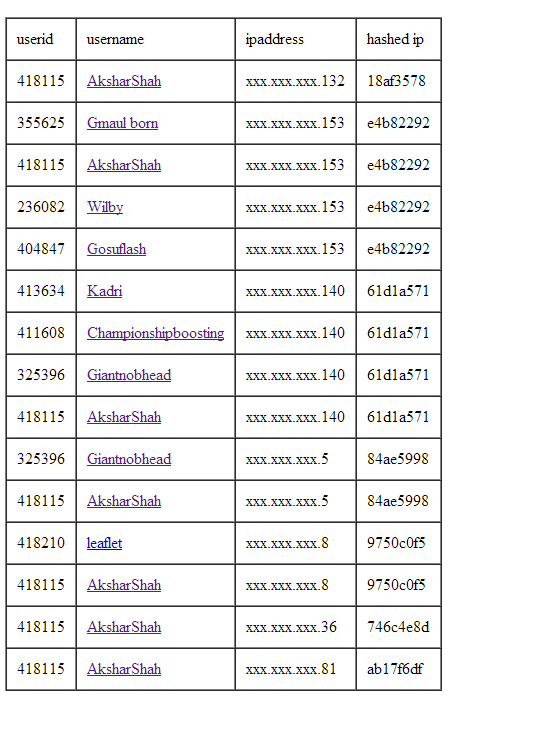This screenshot has width=560, height=746.
Task: Open AksharShah link beside IP ending .5
Action: point(124,501)
